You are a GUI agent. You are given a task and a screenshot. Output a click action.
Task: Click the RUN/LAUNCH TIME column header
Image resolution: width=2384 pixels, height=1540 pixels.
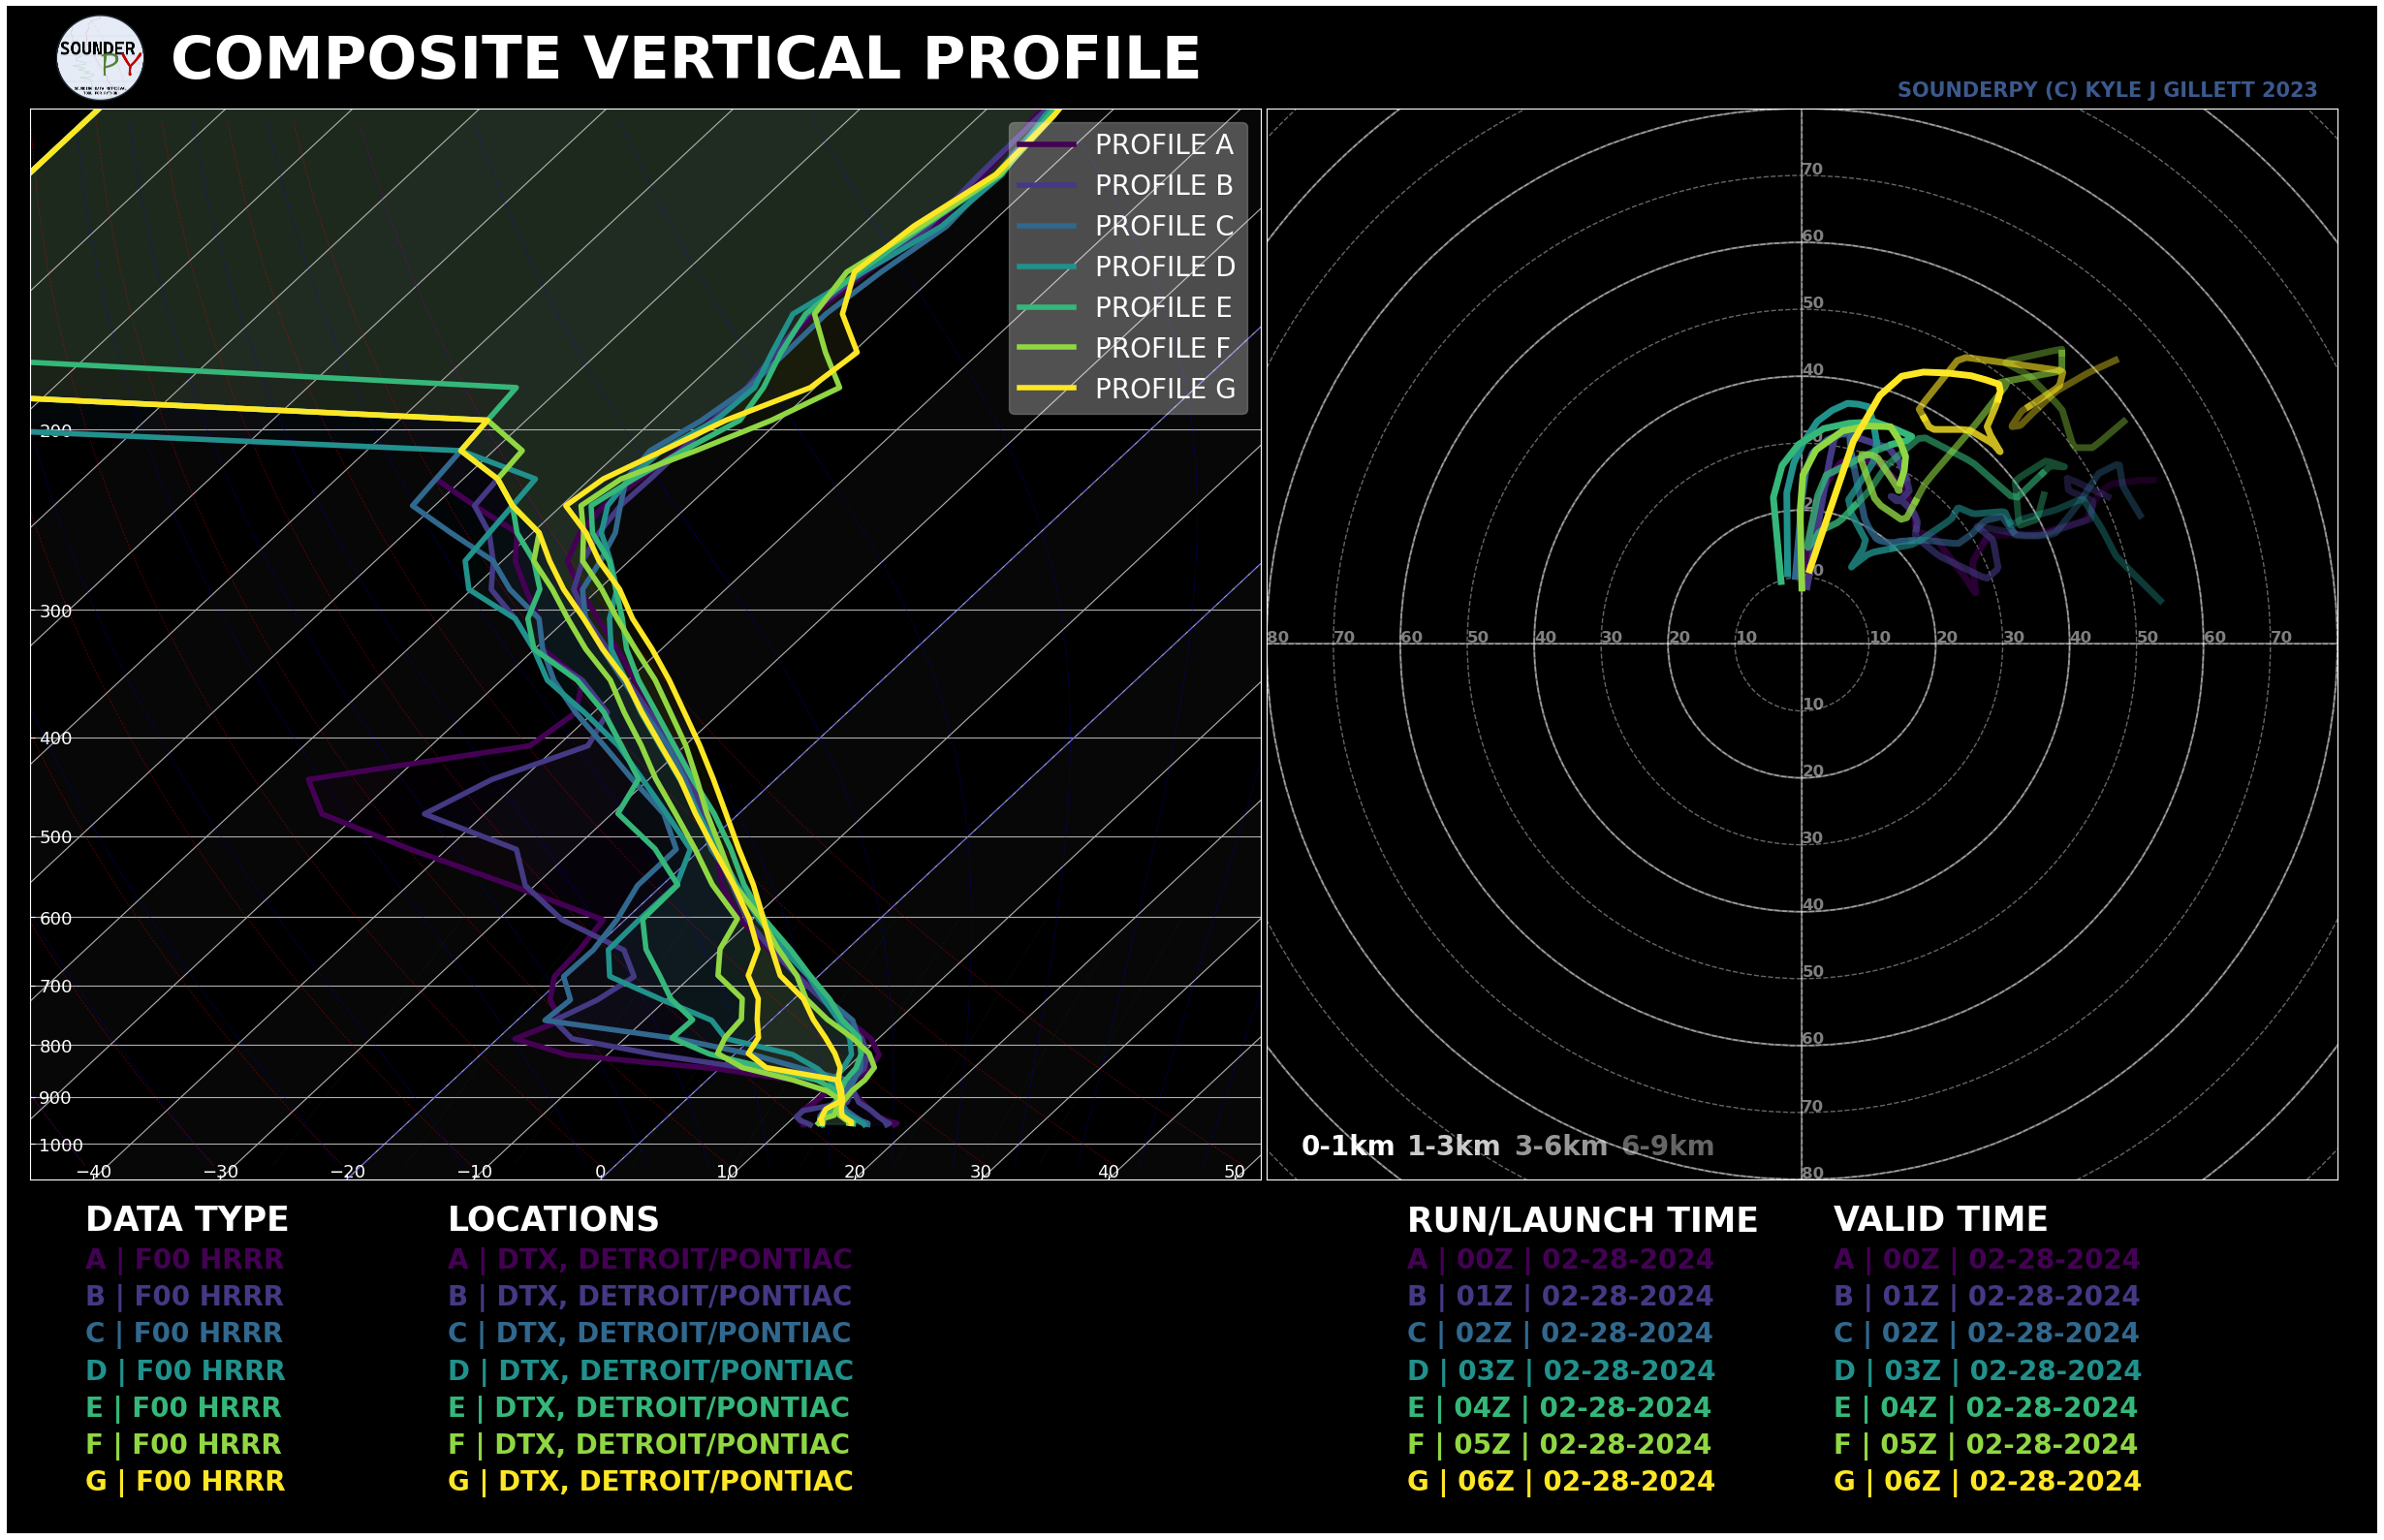coord(1582,1221)
